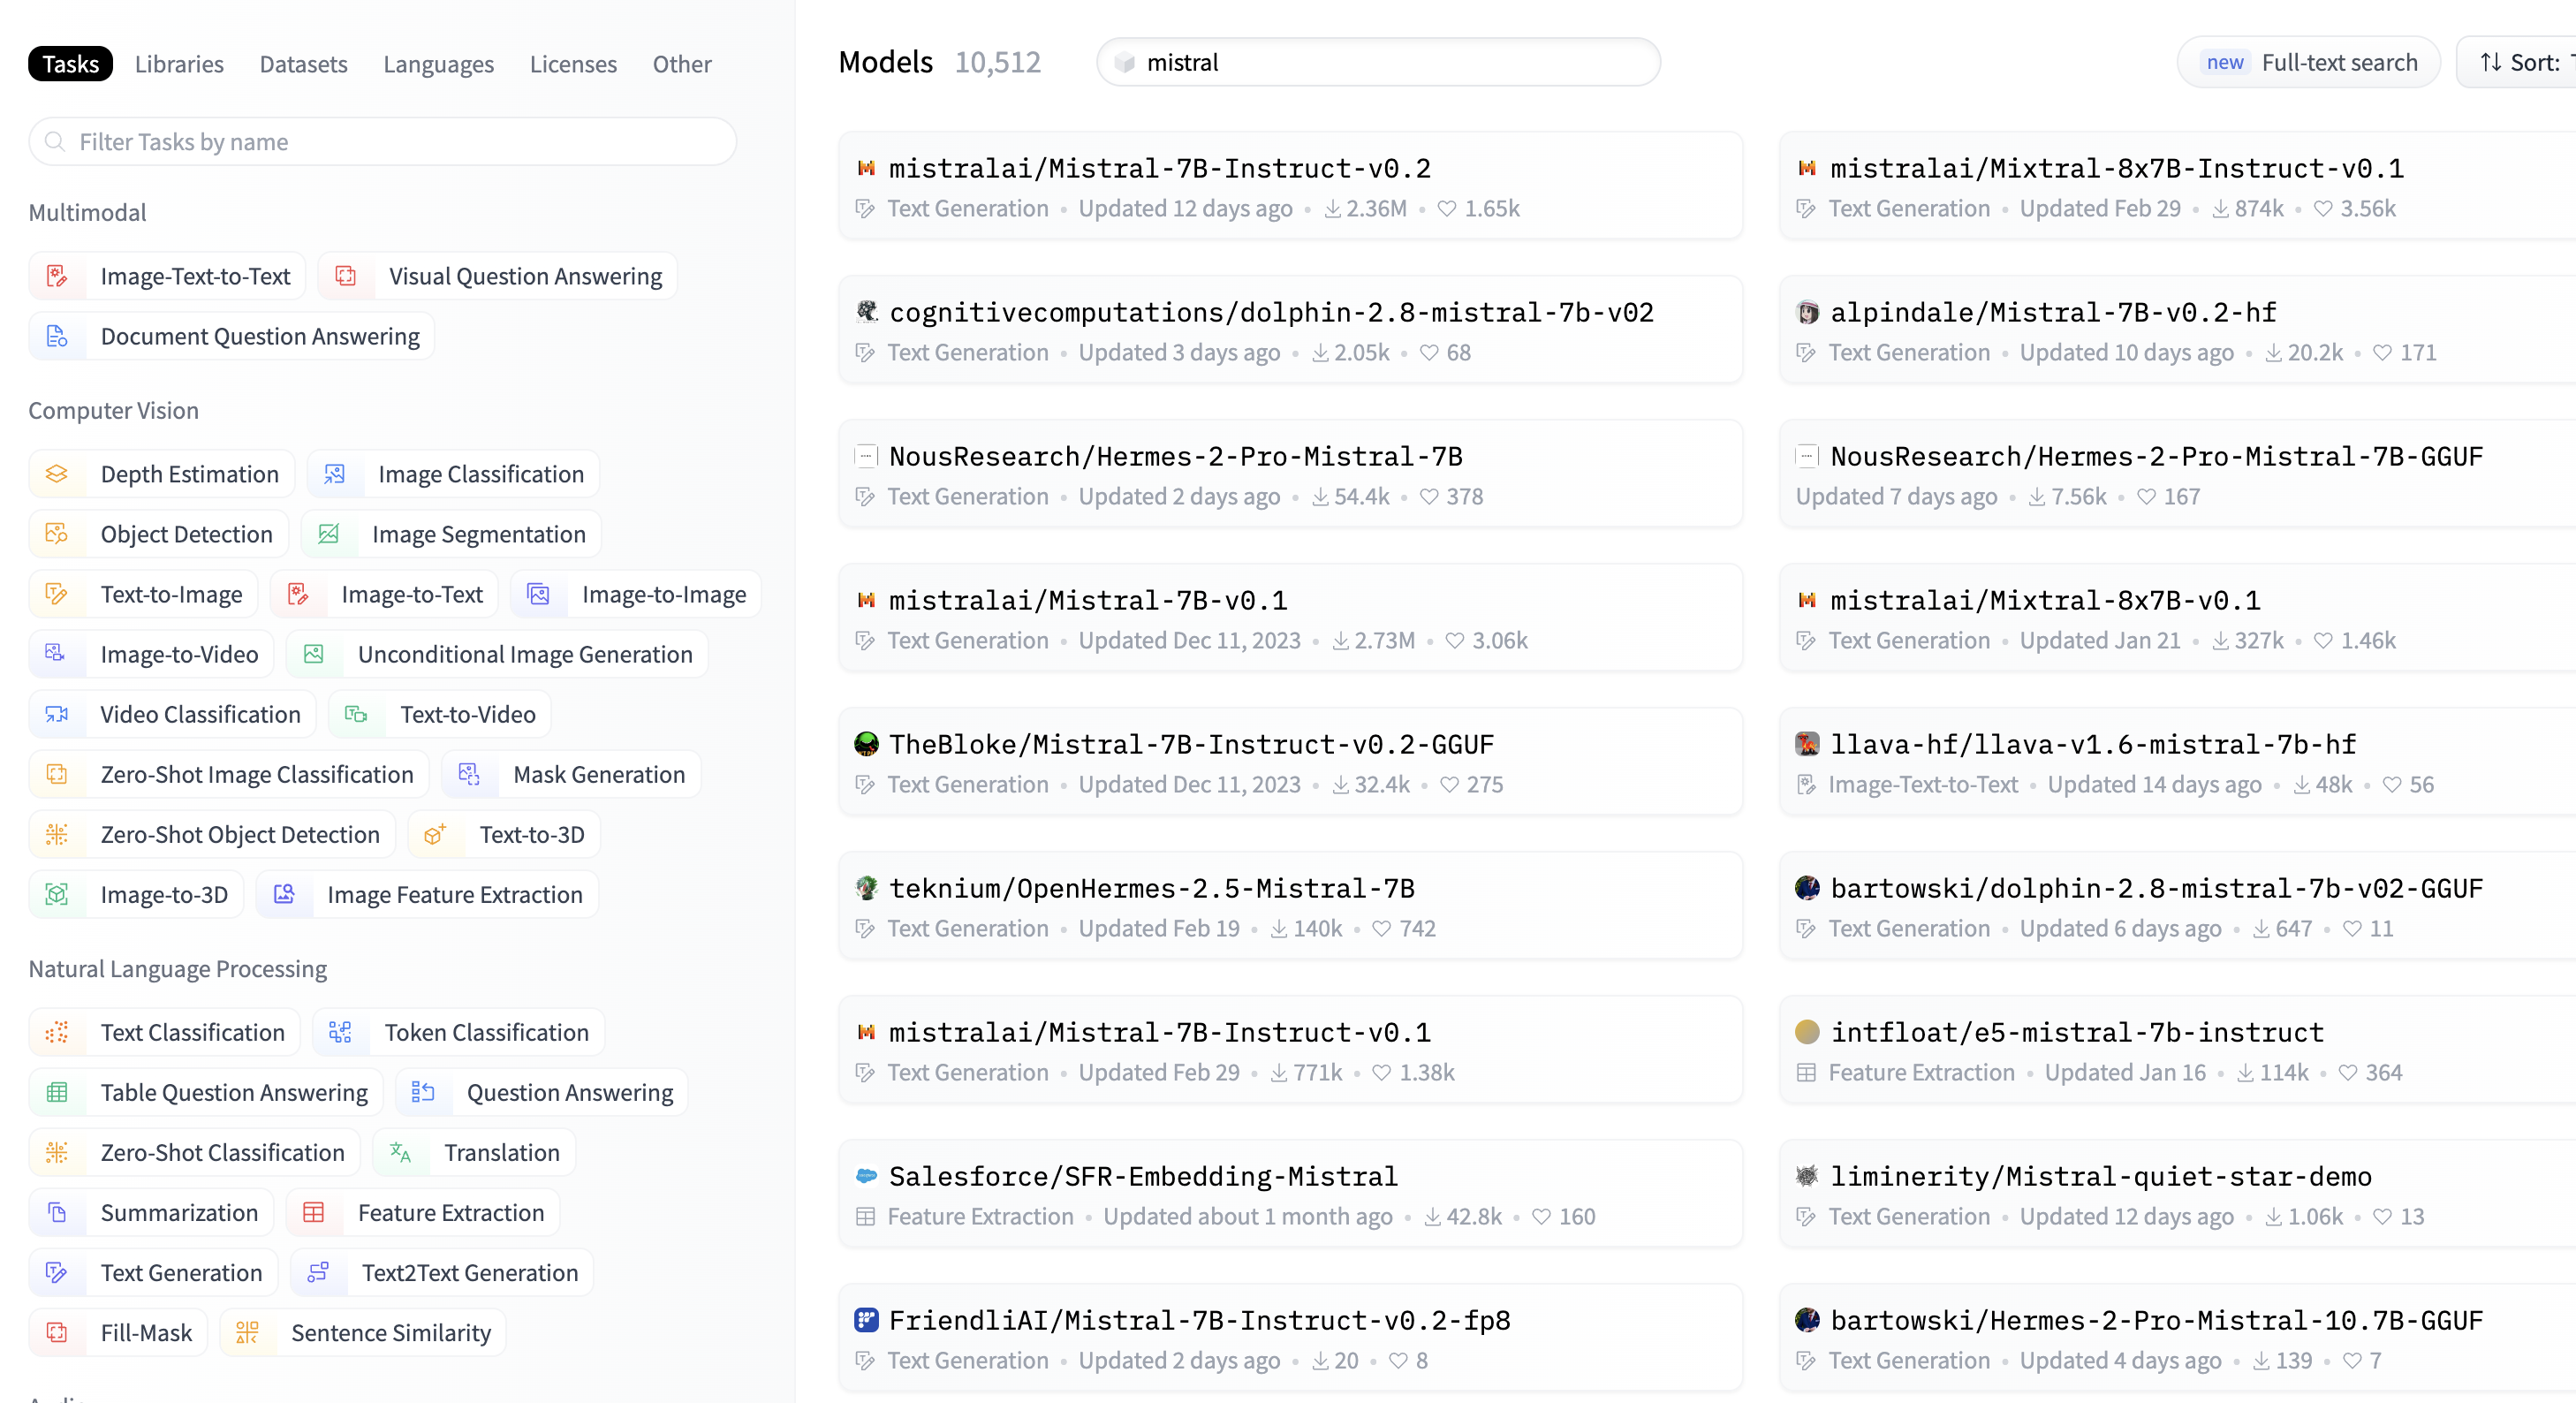
Task: Click the Salesforce avatar icon
Action: pyautogui.click(x=866, y=1176)
